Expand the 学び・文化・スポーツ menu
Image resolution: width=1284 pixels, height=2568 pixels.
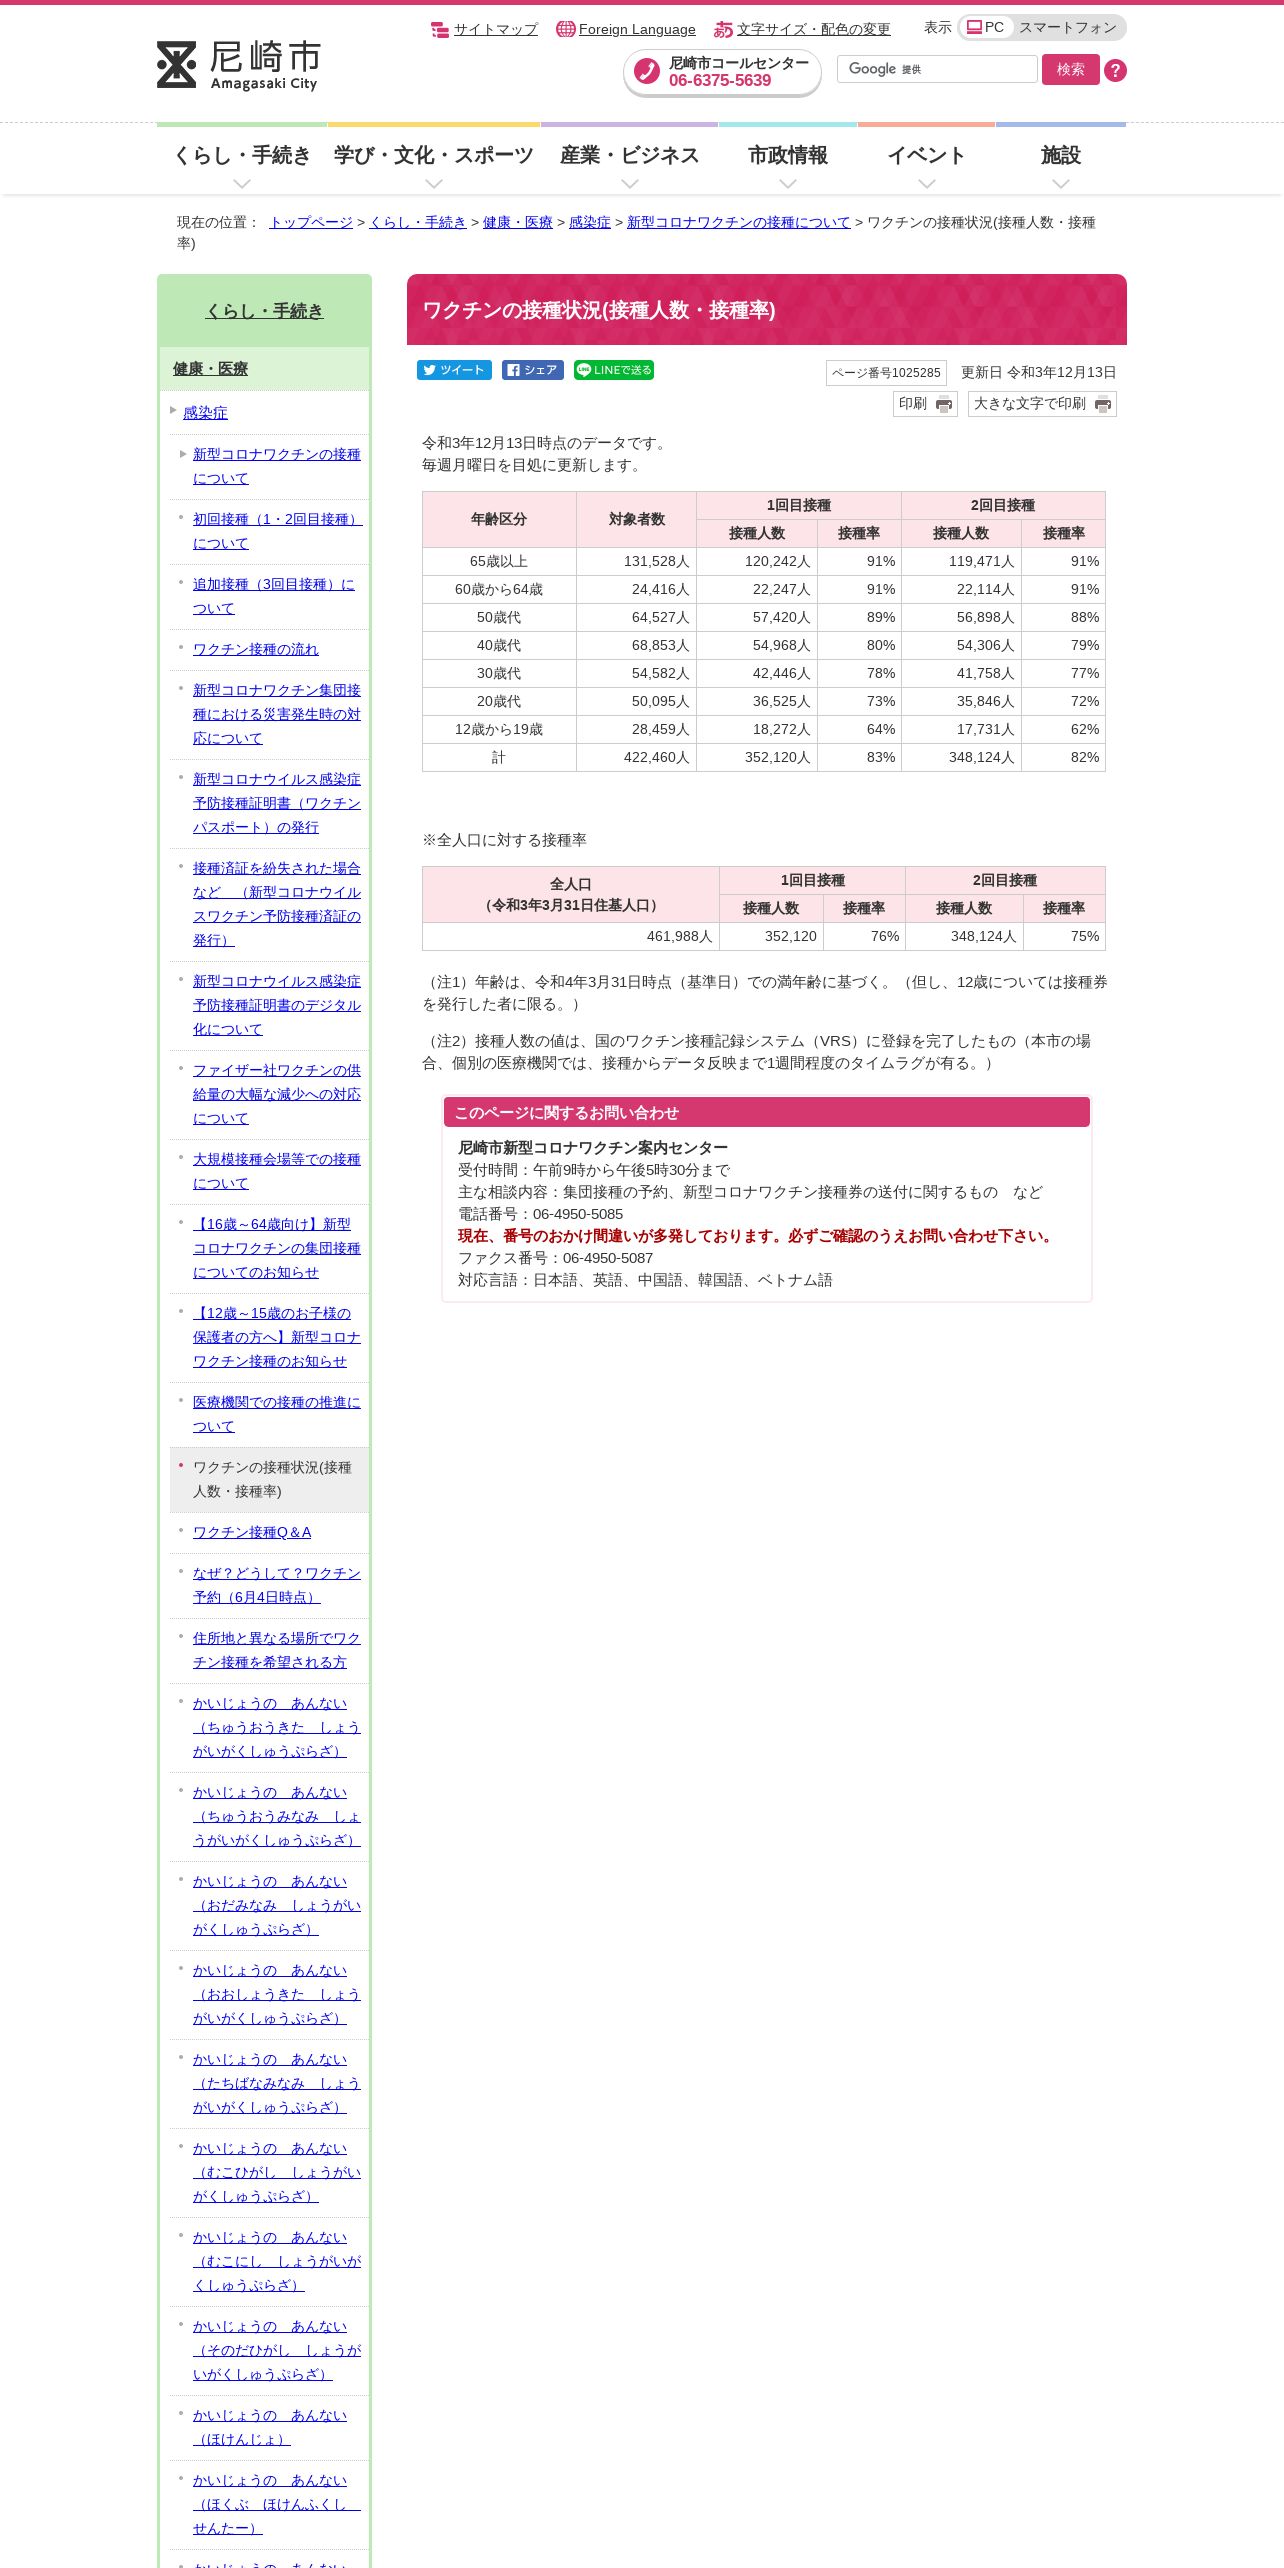click(x=433, y=160)
